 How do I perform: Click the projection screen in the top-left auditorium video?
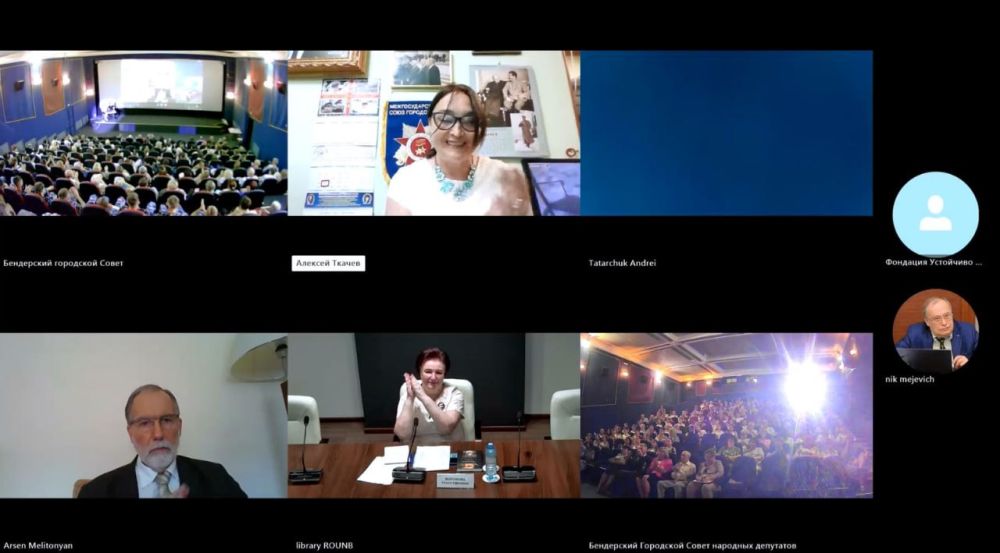click(160, 84)
